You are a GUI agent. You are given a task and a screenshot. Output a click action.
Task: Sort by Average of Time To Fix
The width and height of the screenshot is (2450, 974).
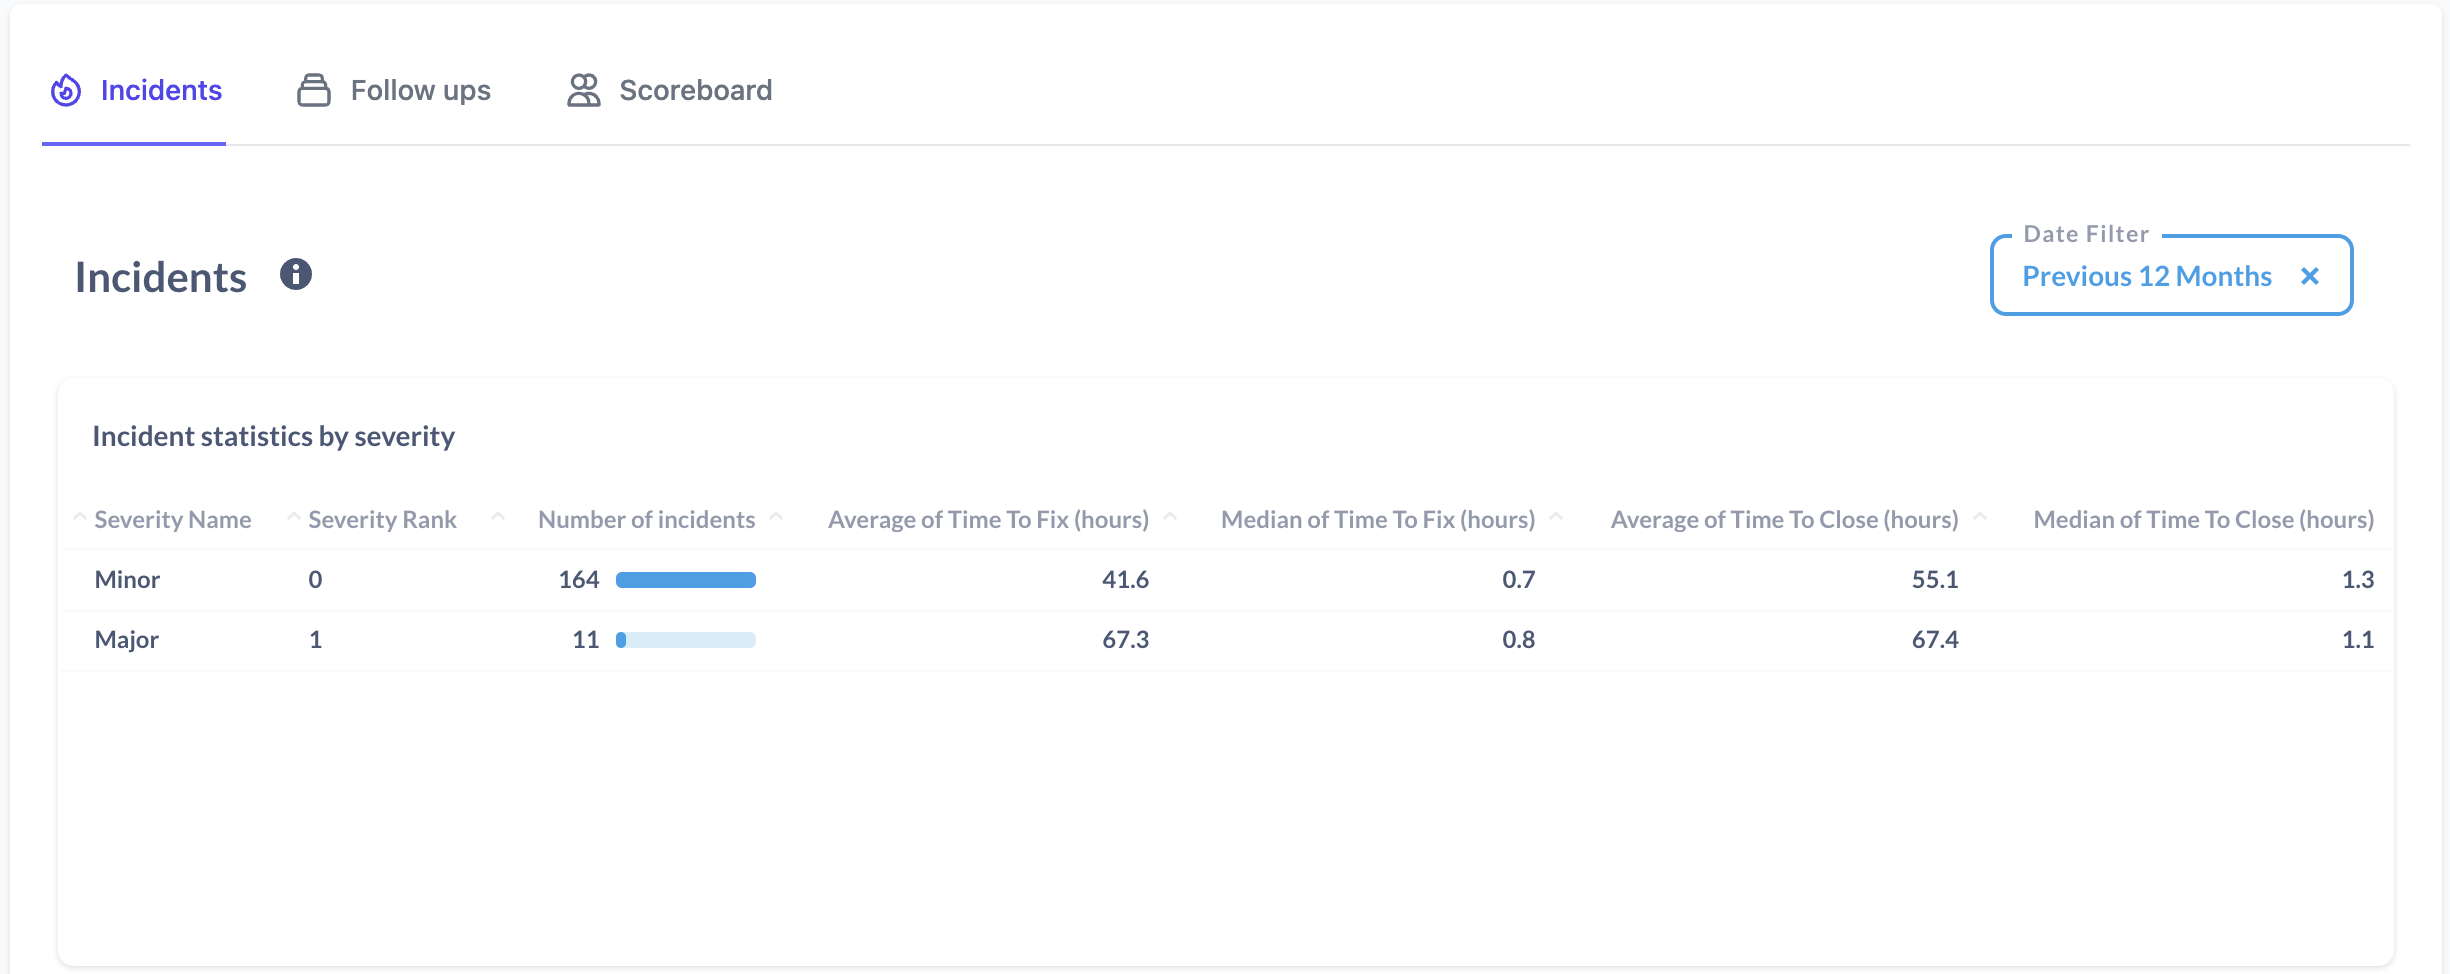(x=988, y=520)
